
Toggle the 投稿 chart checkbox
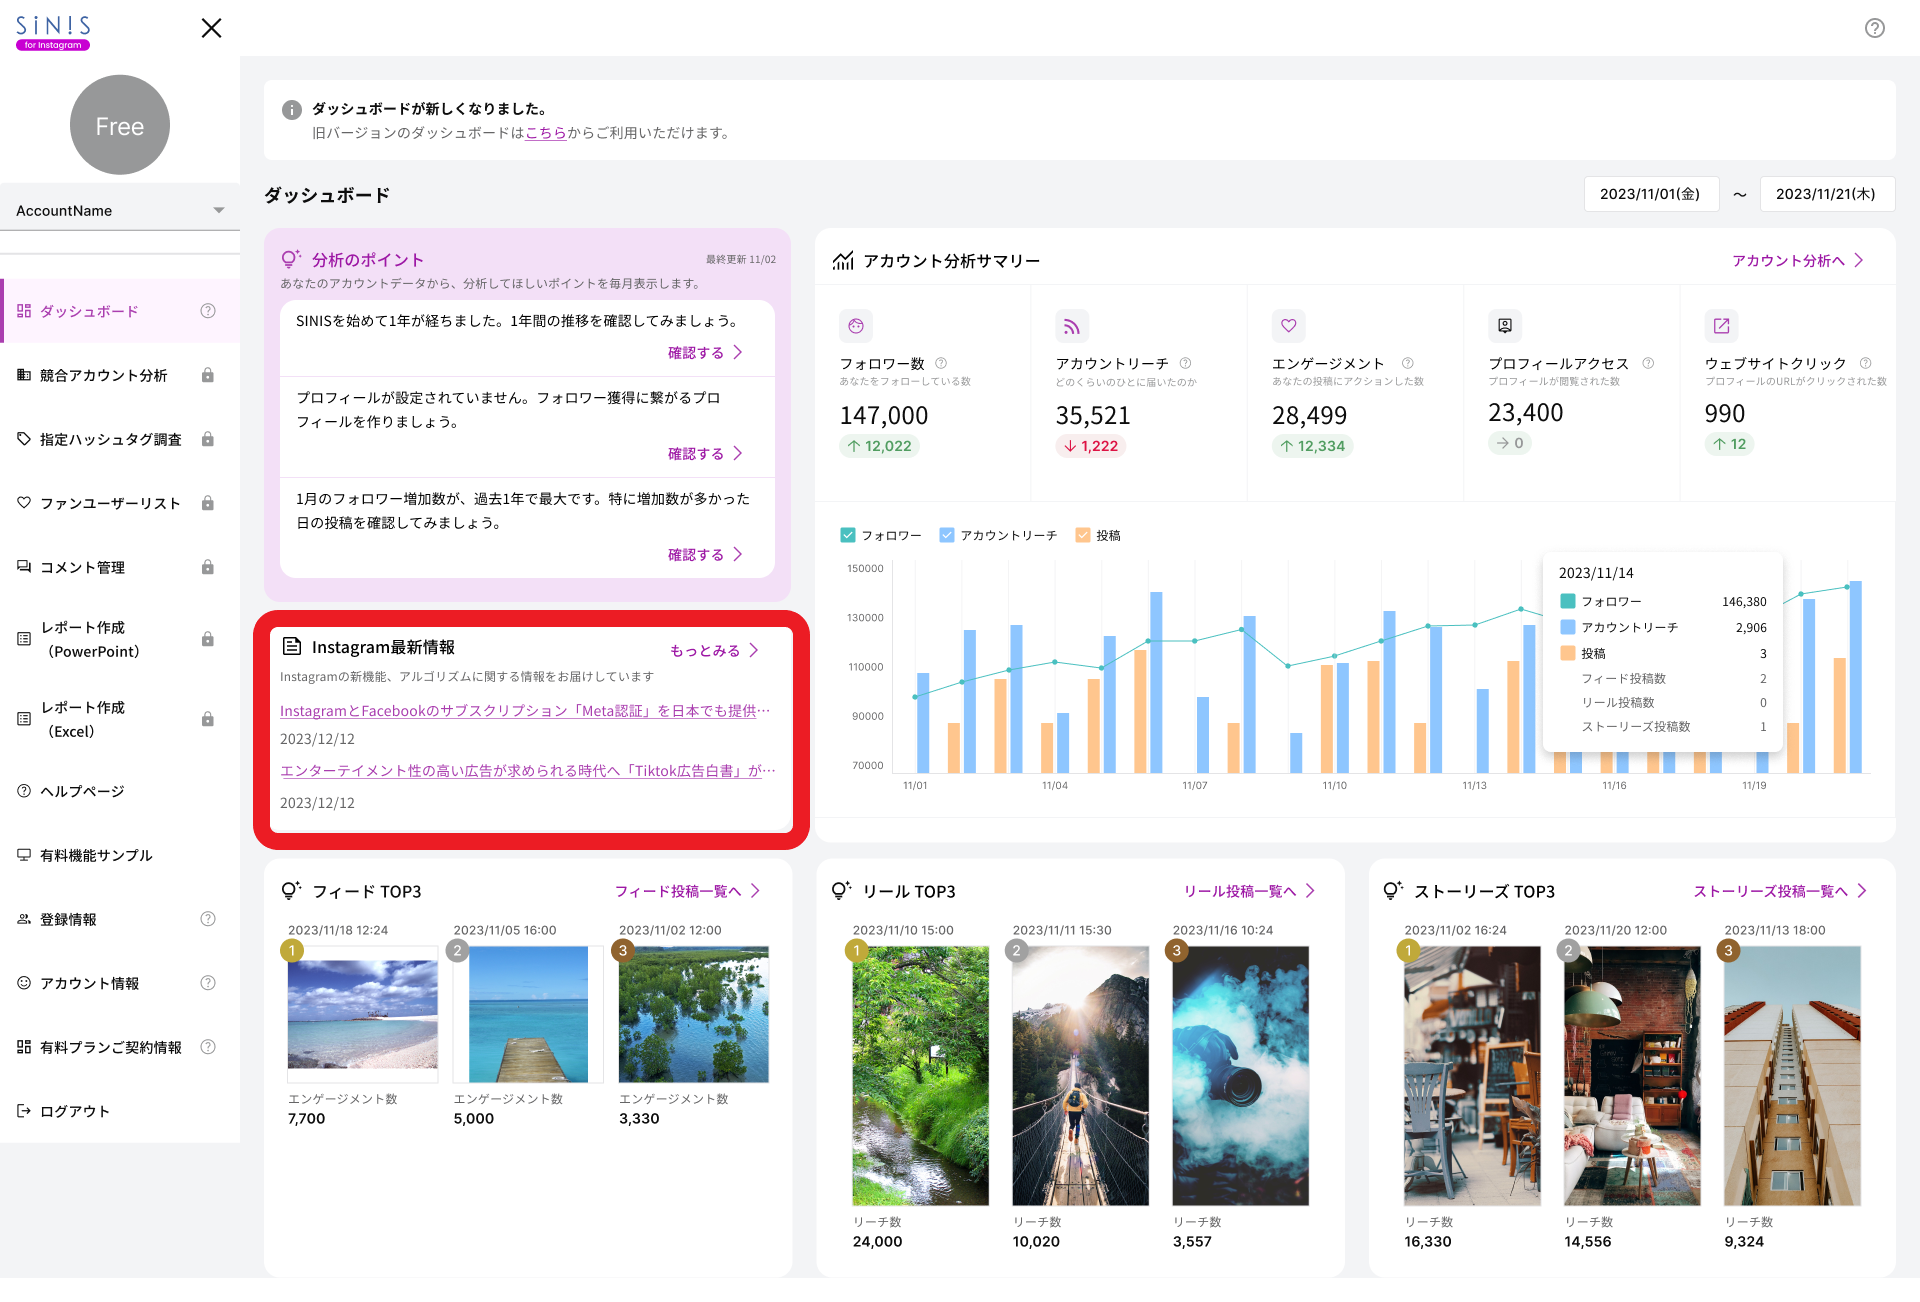1082,535
